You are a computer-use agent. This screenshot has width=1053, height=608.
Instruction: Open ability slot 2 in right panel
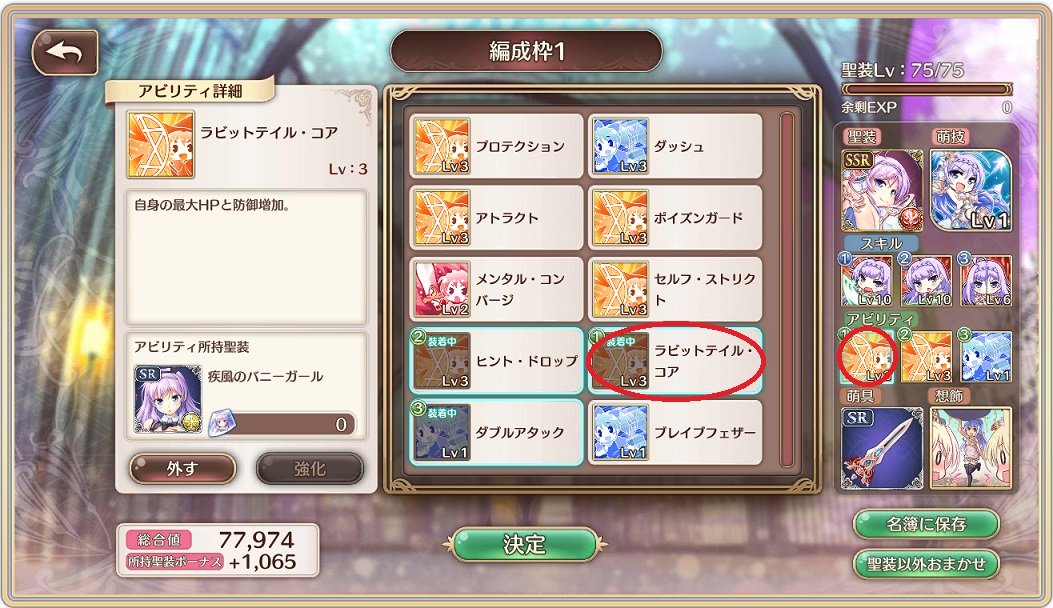tap(926, 356)
